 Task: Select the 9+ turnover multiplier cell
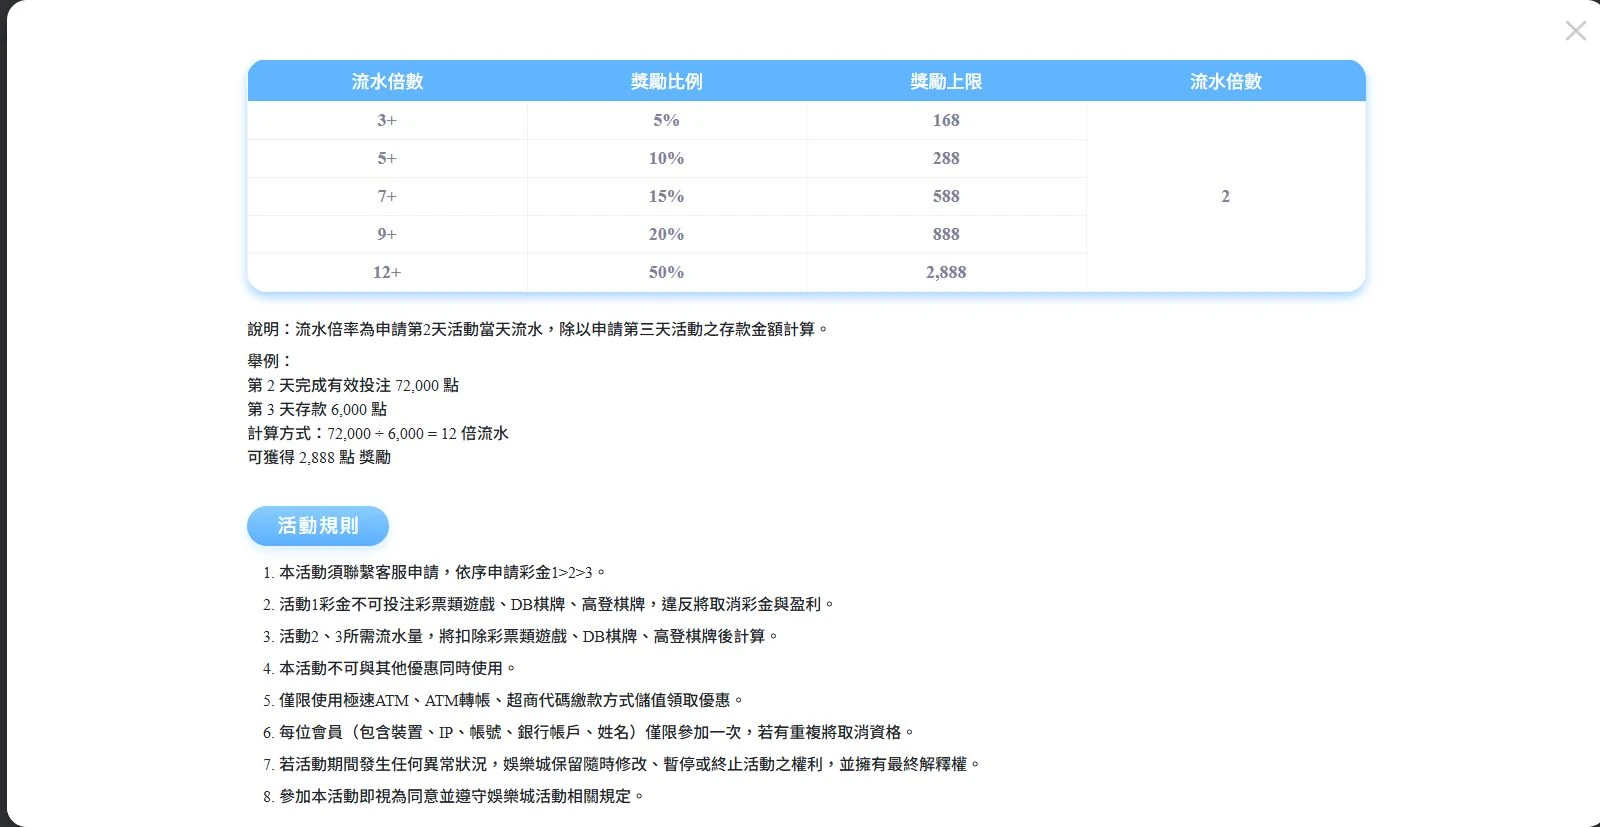click(x=387, y=234)
